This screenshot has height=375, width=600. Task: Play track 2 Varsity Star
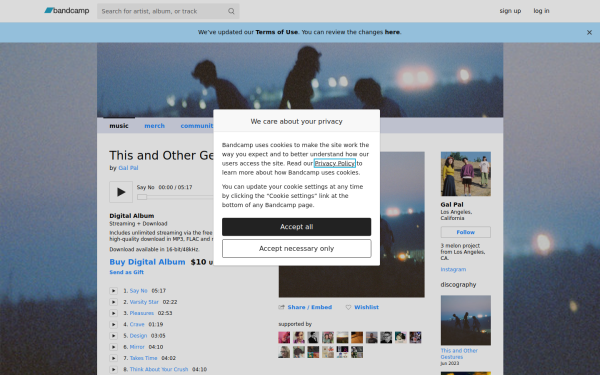tap(114, 302)
